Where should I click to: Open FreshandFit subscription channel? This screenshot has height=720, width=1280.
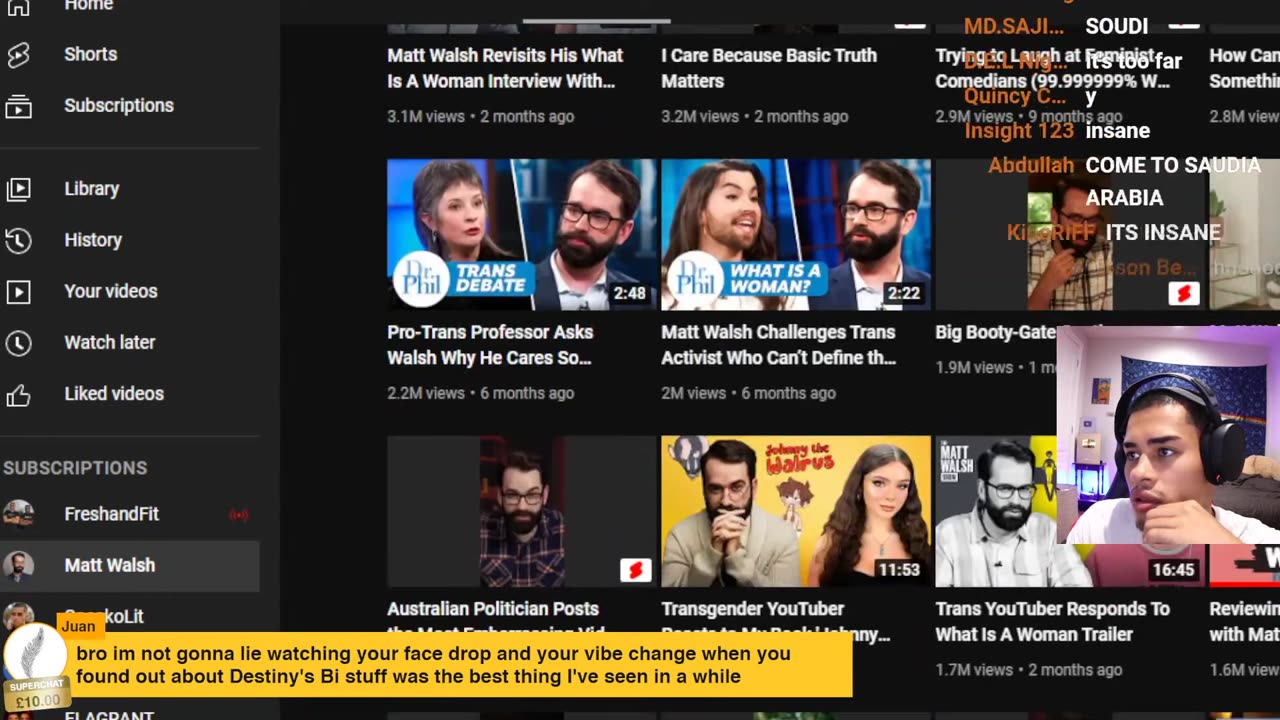point(112,514)
